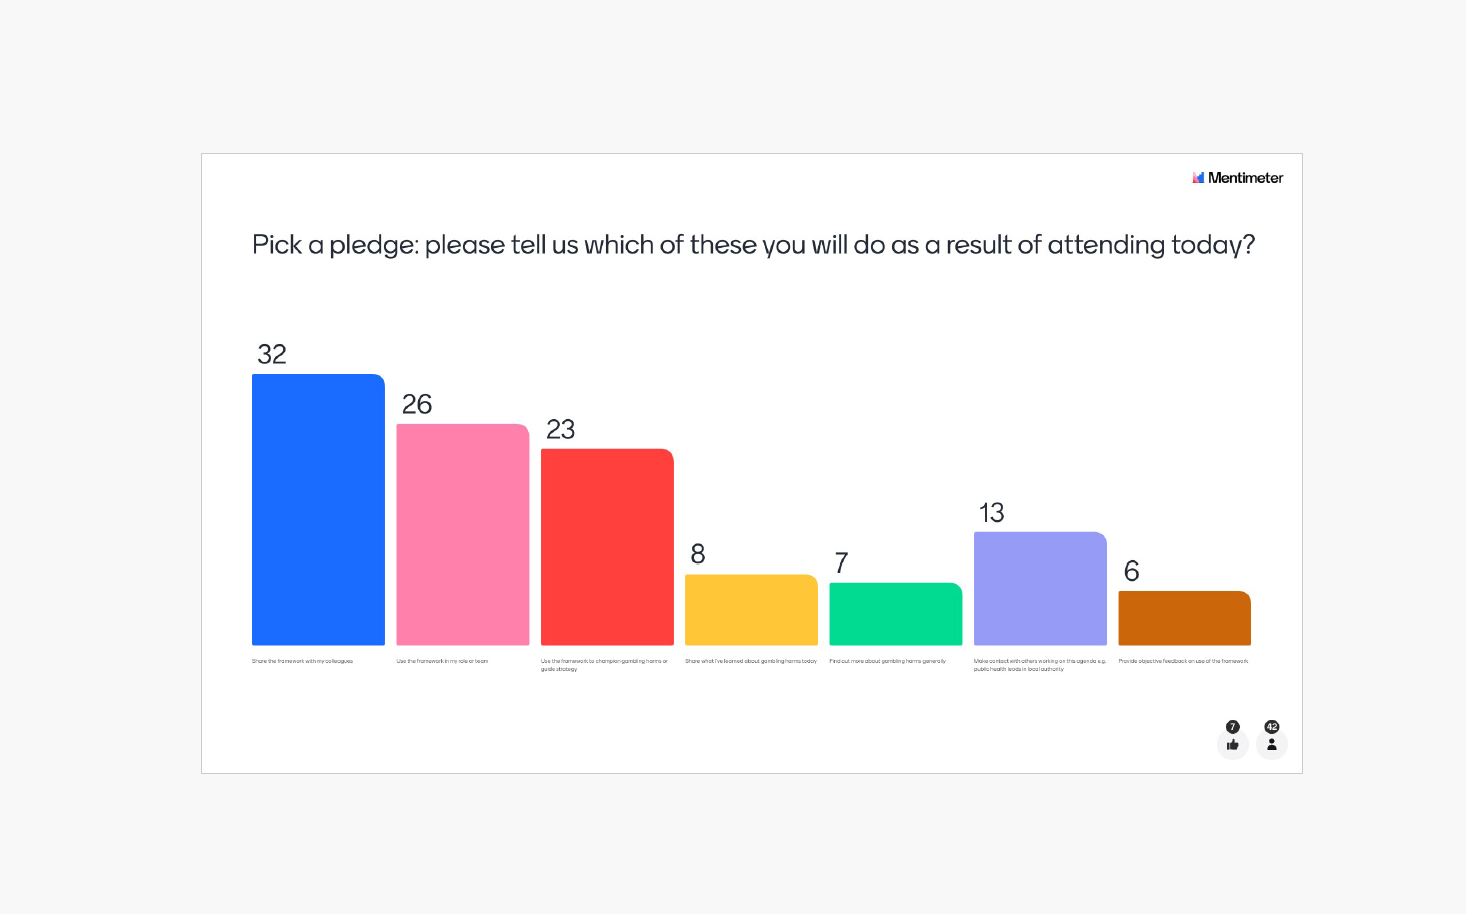Select the purple bar with 13 votes
1466x914 pixels.
[x=1040, y=589]
